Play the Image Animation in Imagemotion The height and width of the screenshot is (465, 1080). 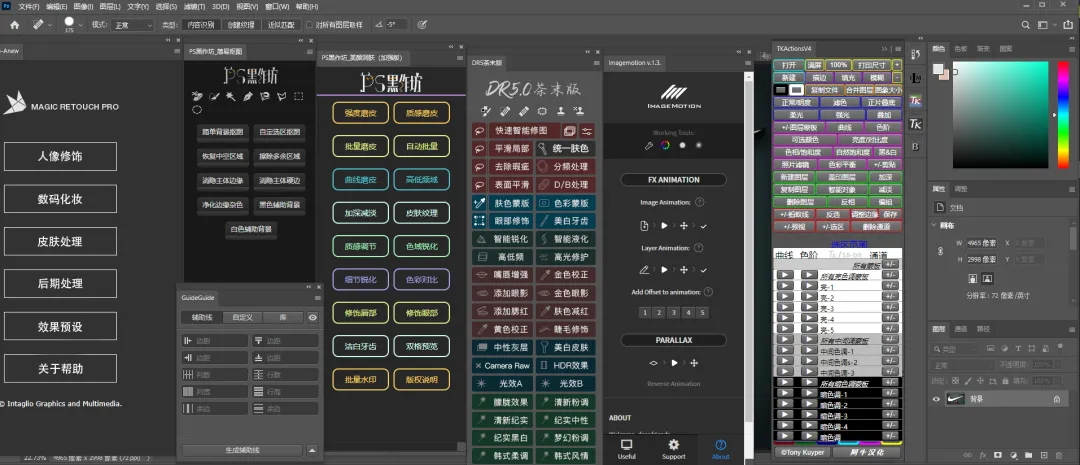665,225
